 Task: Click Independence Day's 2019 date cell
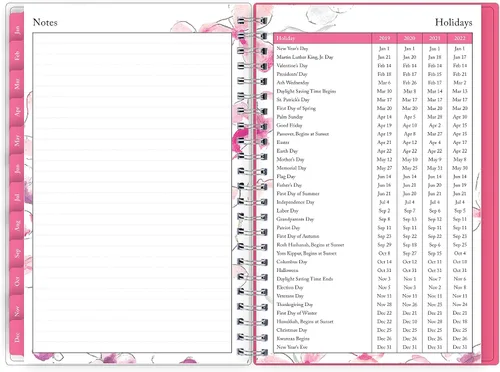(x=384, y=202)
